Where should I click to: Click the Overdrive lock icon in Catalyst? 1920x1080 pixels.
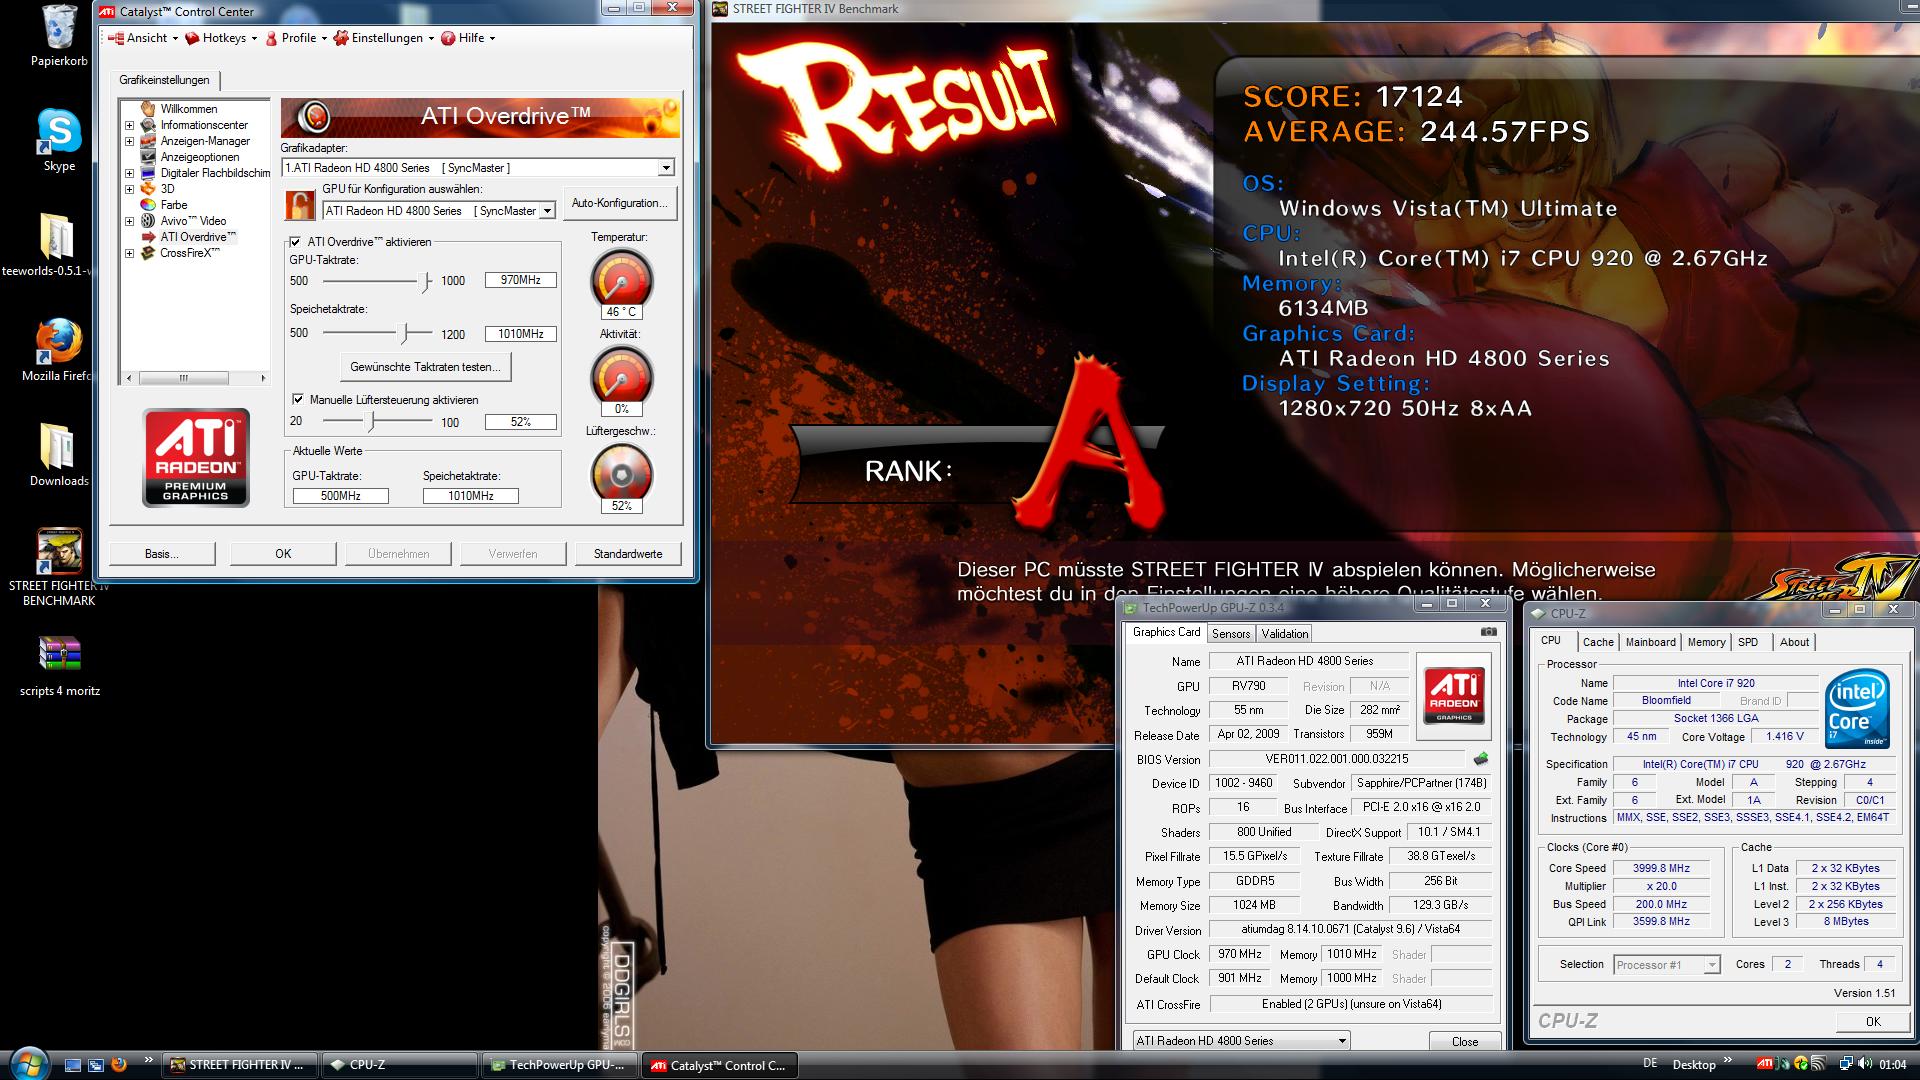[x=300, y=205]
